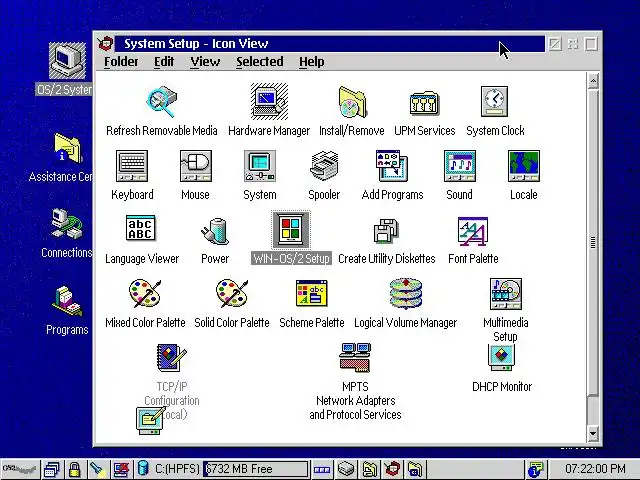
Task: Open Language Viewer
Action: pyautogui.click(x=141, y=228)
